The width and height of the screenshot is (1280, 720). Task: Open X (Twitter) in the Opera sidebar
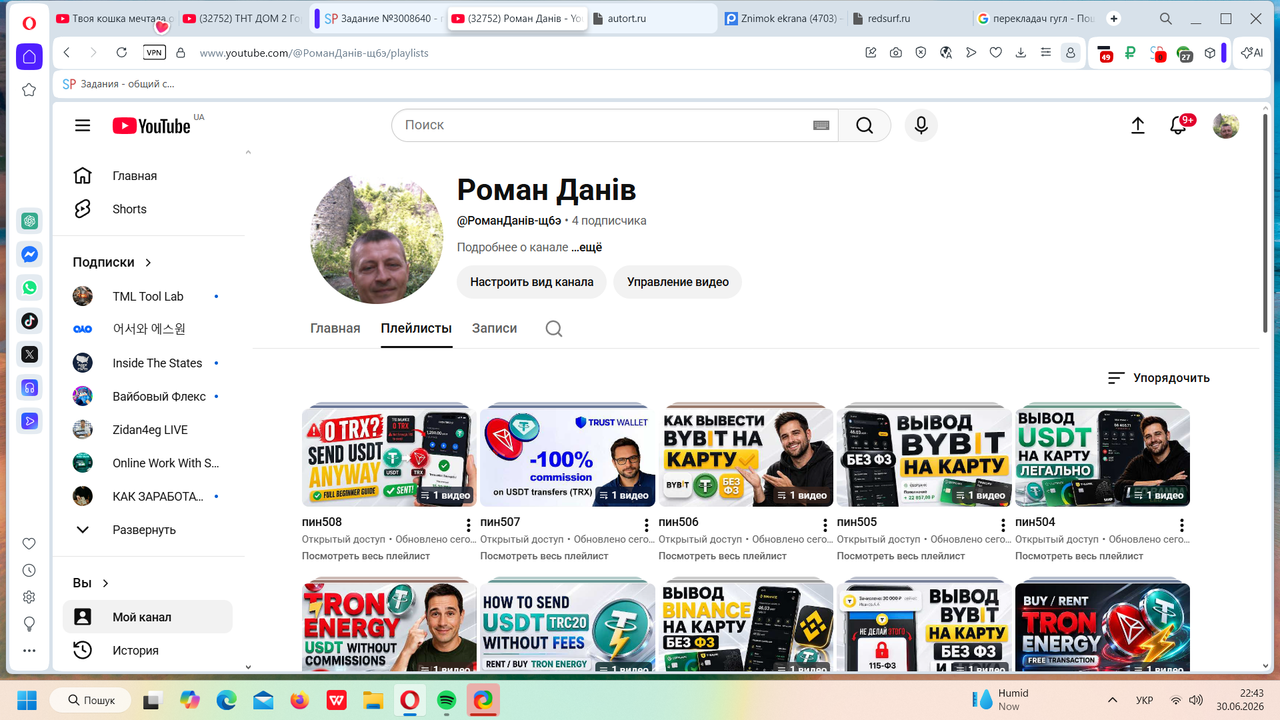pos(29,354)
